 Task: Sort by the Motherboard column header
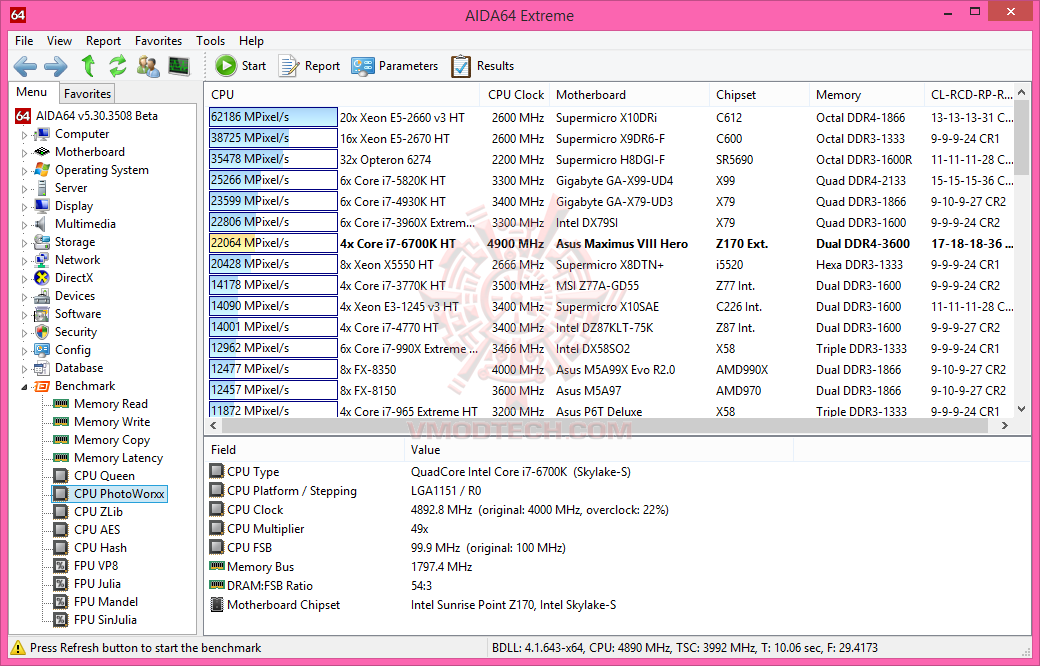(629, 95)
